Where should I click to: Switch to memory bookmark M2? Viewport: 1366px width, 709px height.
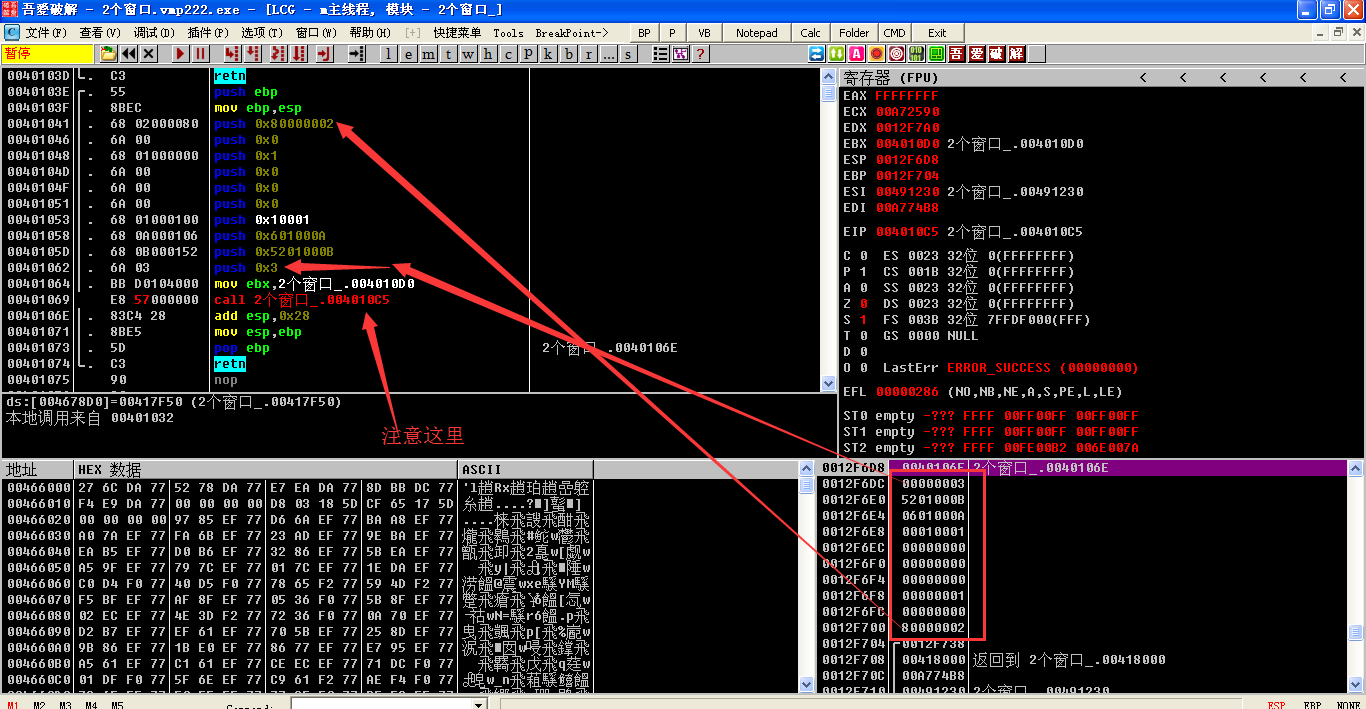[x=39, y=704]
